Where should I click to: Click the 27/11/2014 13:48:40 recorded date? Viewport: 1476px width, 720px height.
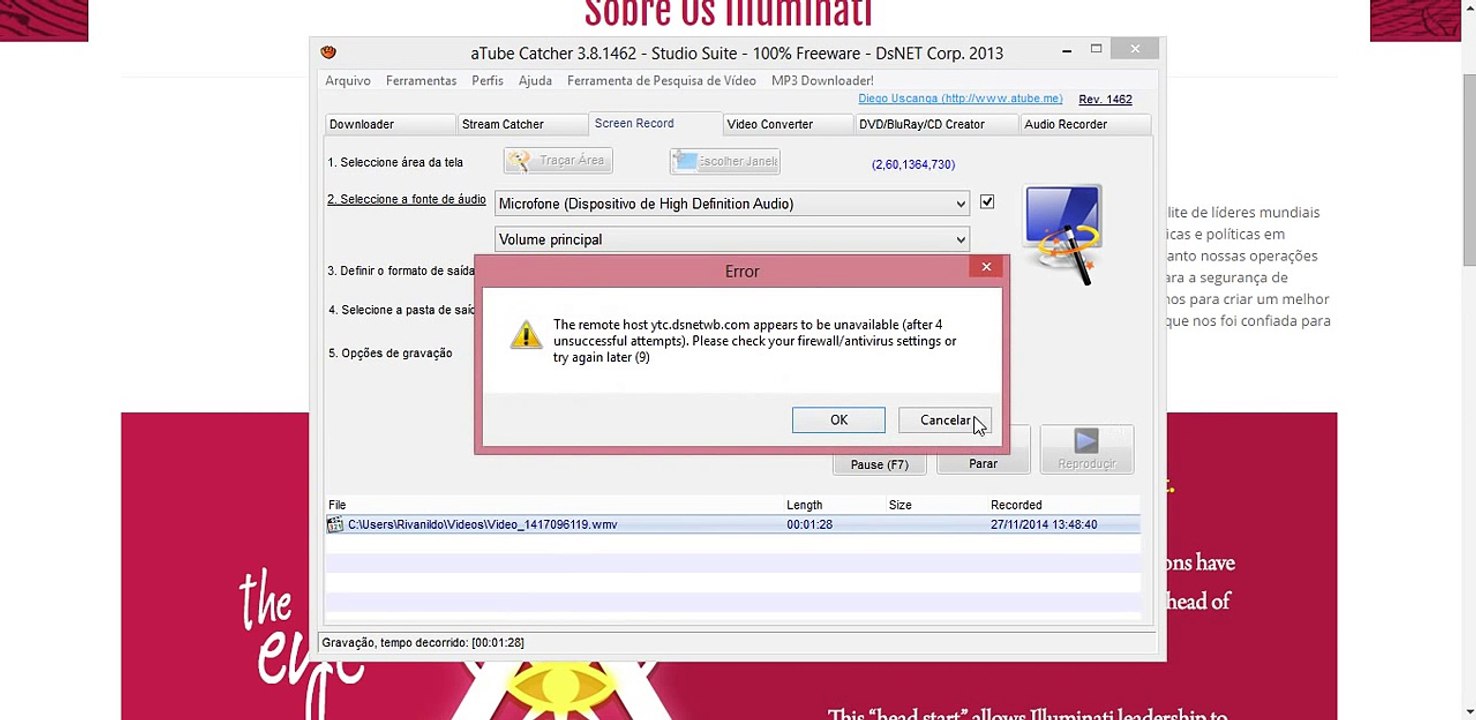[1044, 524]
